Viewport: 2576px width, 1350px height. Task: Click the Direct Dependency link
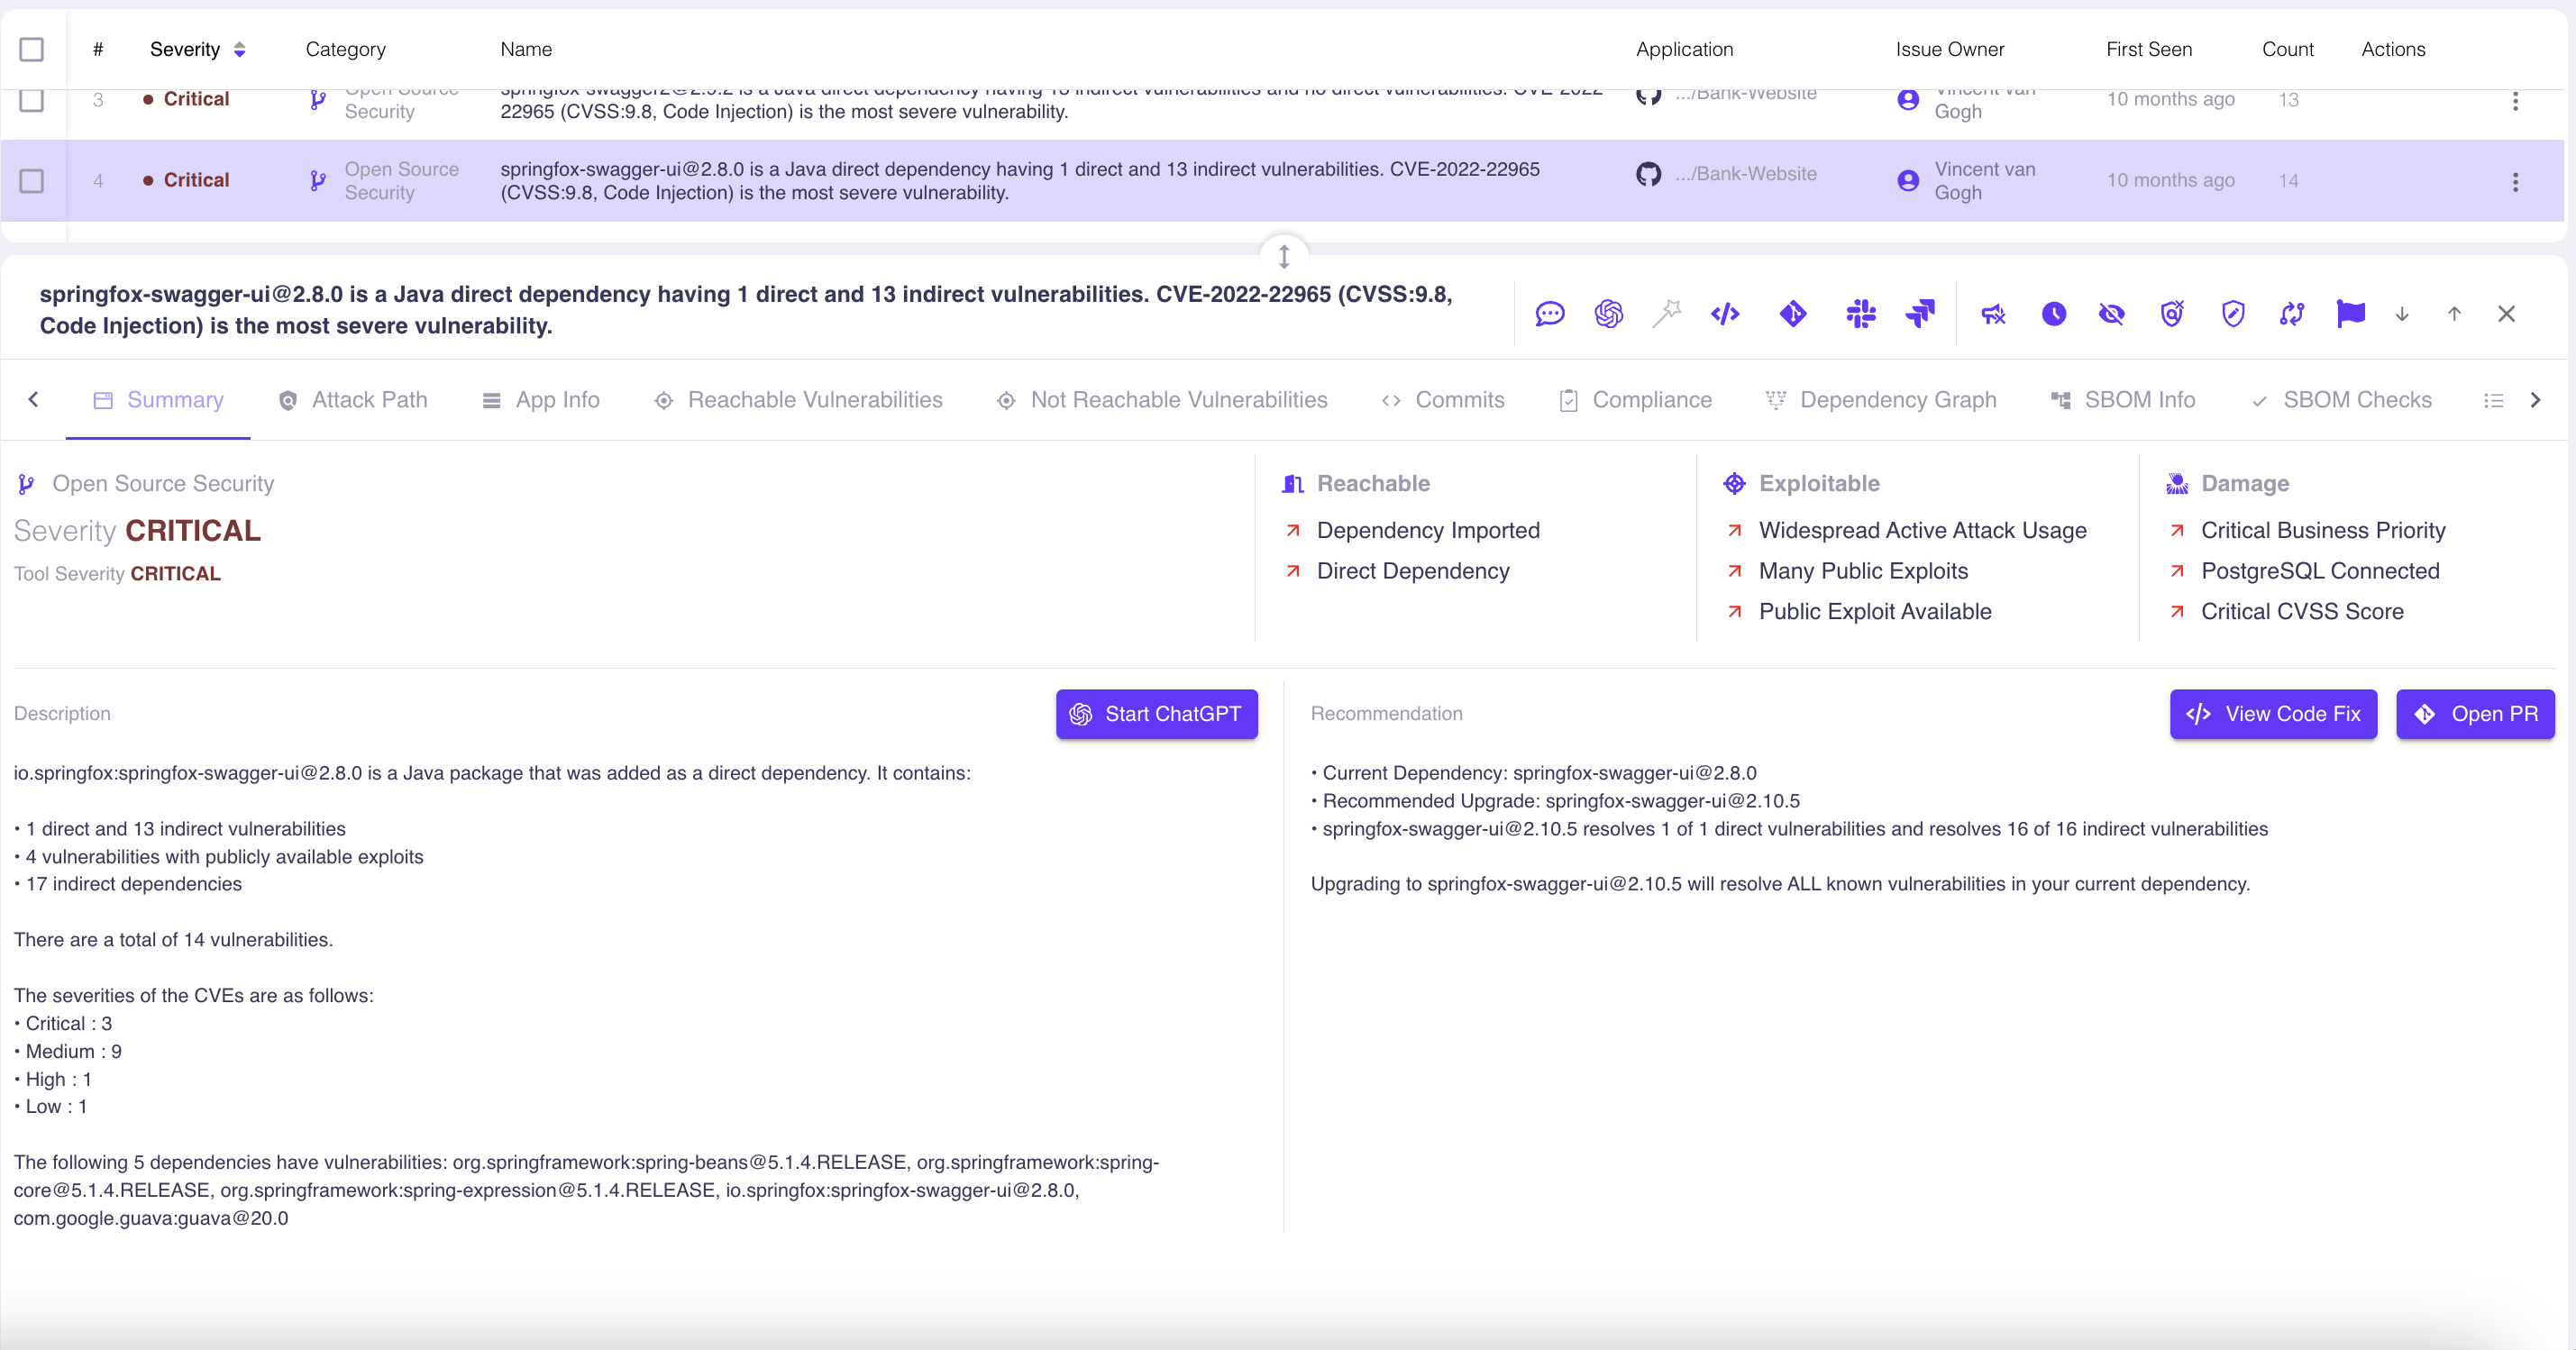tap(1413, 571)
